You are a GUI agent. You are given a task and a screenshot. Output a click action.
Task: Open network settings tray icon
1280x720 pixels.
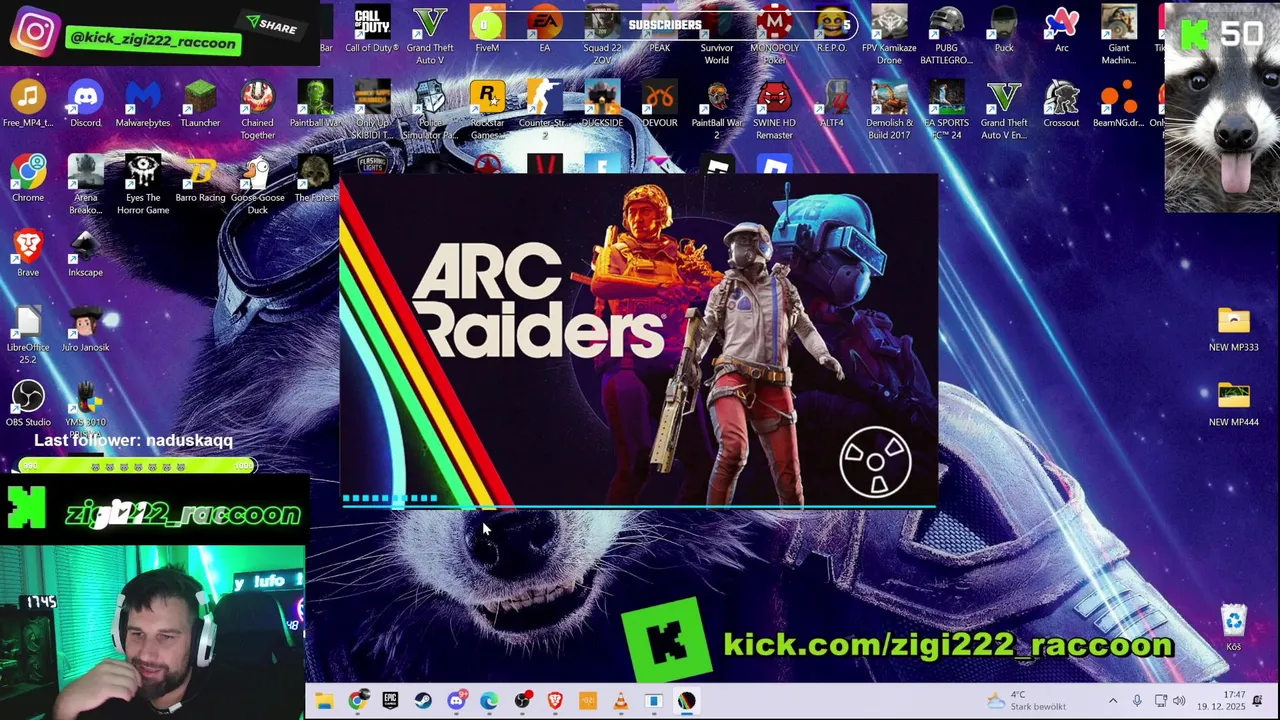pos(1160,701)
